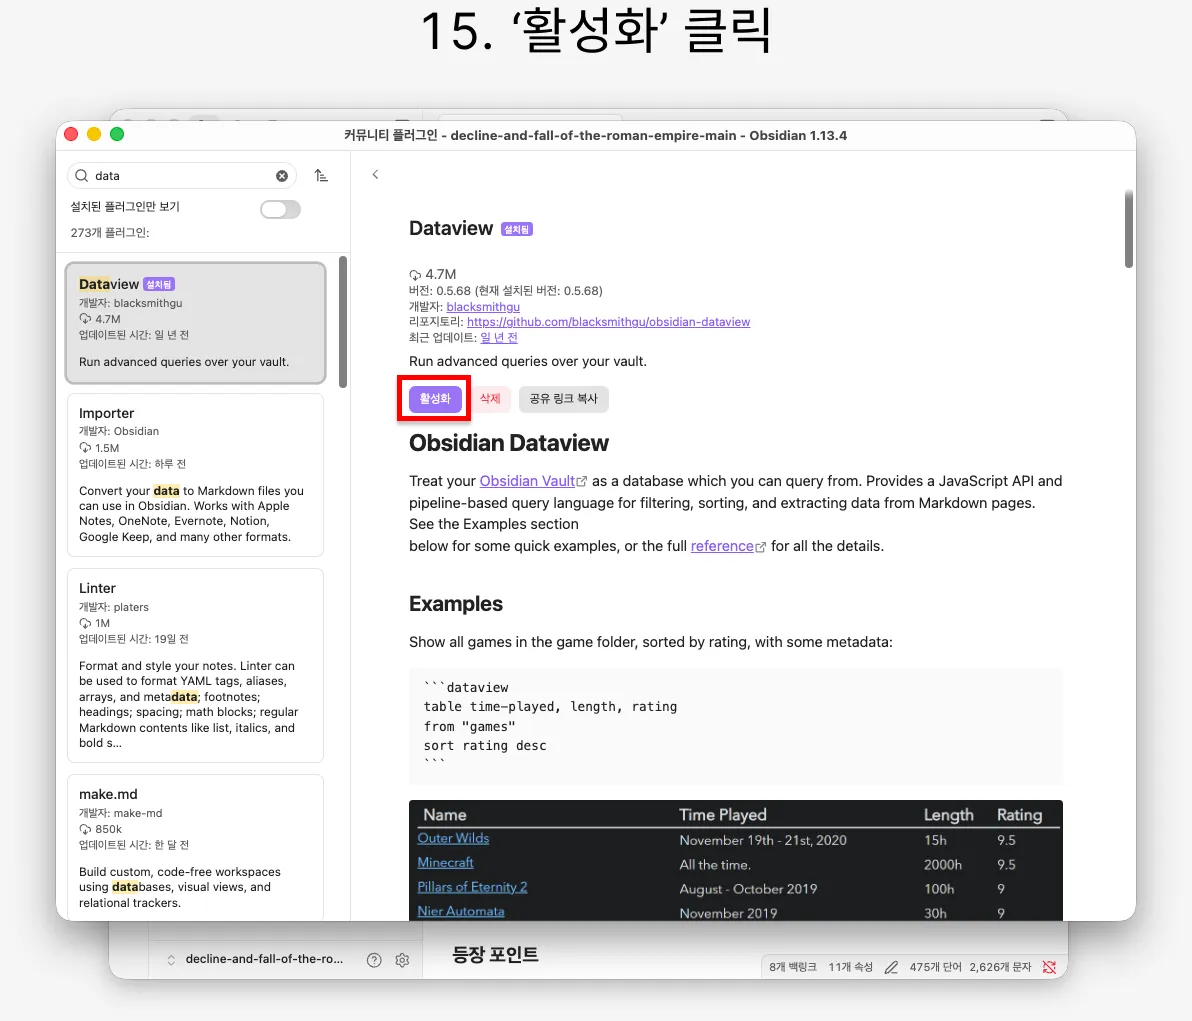Click the red 삭제 button
The width and height of the screenshot is (1192, 1021).
490,398
